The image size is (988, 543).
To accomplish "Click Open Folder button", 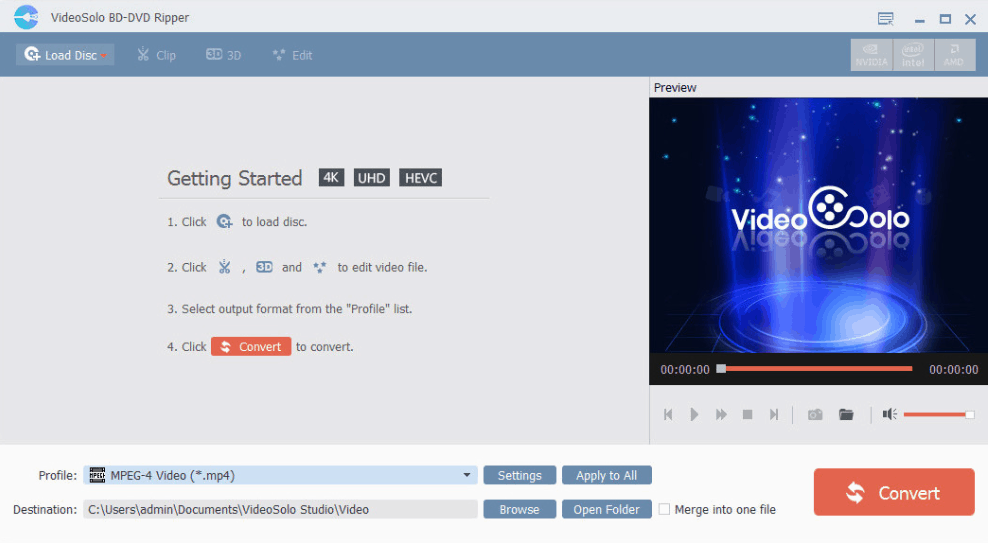I will coord(606,509).
